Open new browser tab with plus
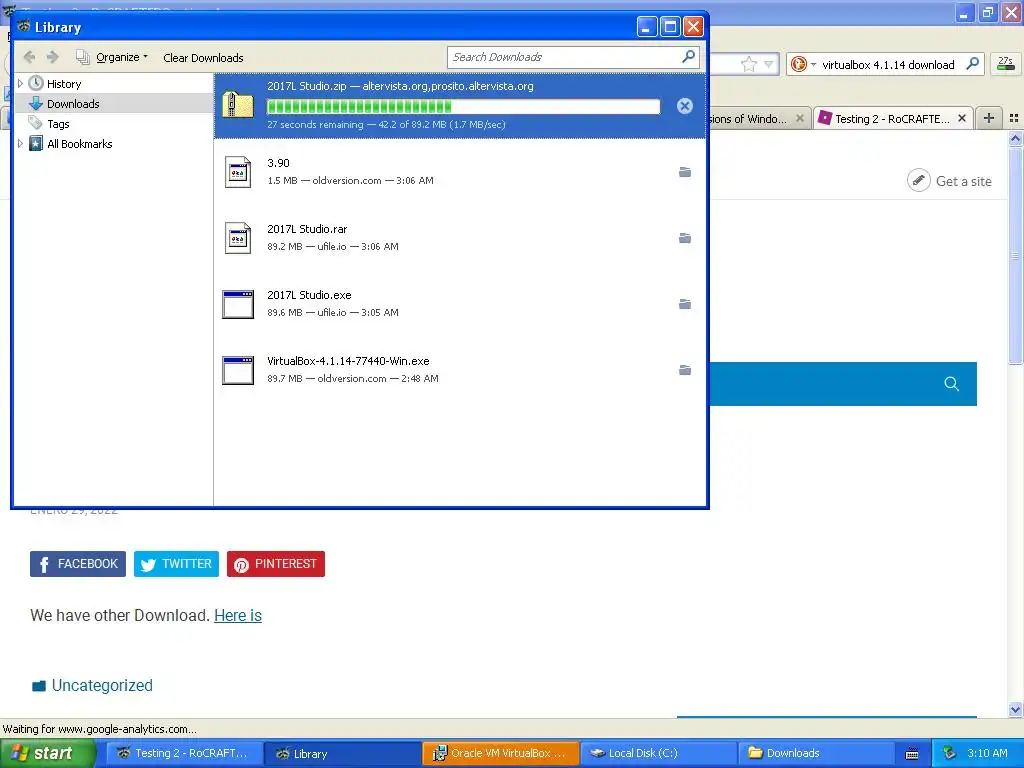The image size is (1024, 768). 989,118
